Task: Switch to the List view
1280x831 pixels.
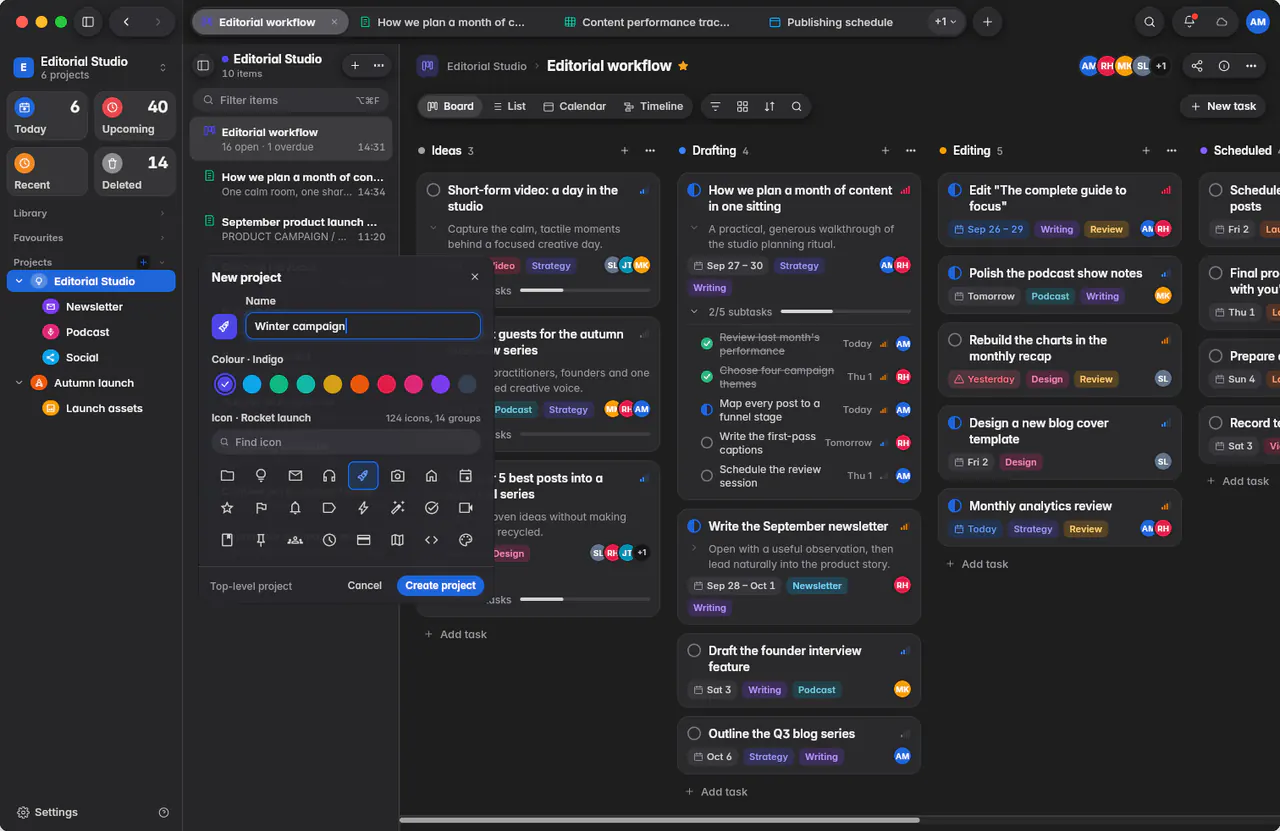Action: tap(509, 106)
